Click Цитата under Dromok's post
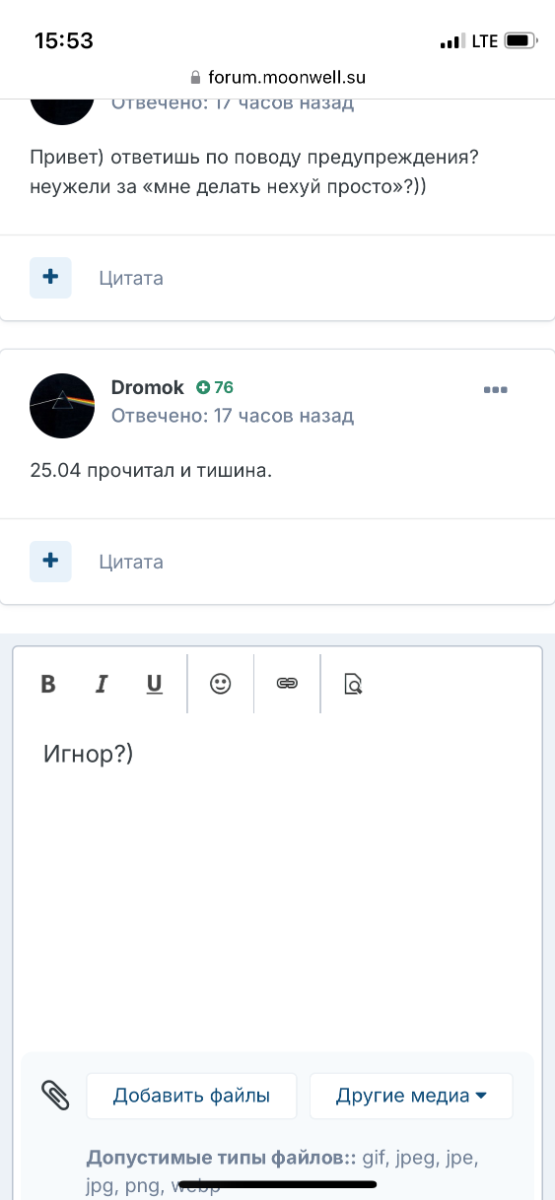The image size is (555, 1200). [131, 562]
